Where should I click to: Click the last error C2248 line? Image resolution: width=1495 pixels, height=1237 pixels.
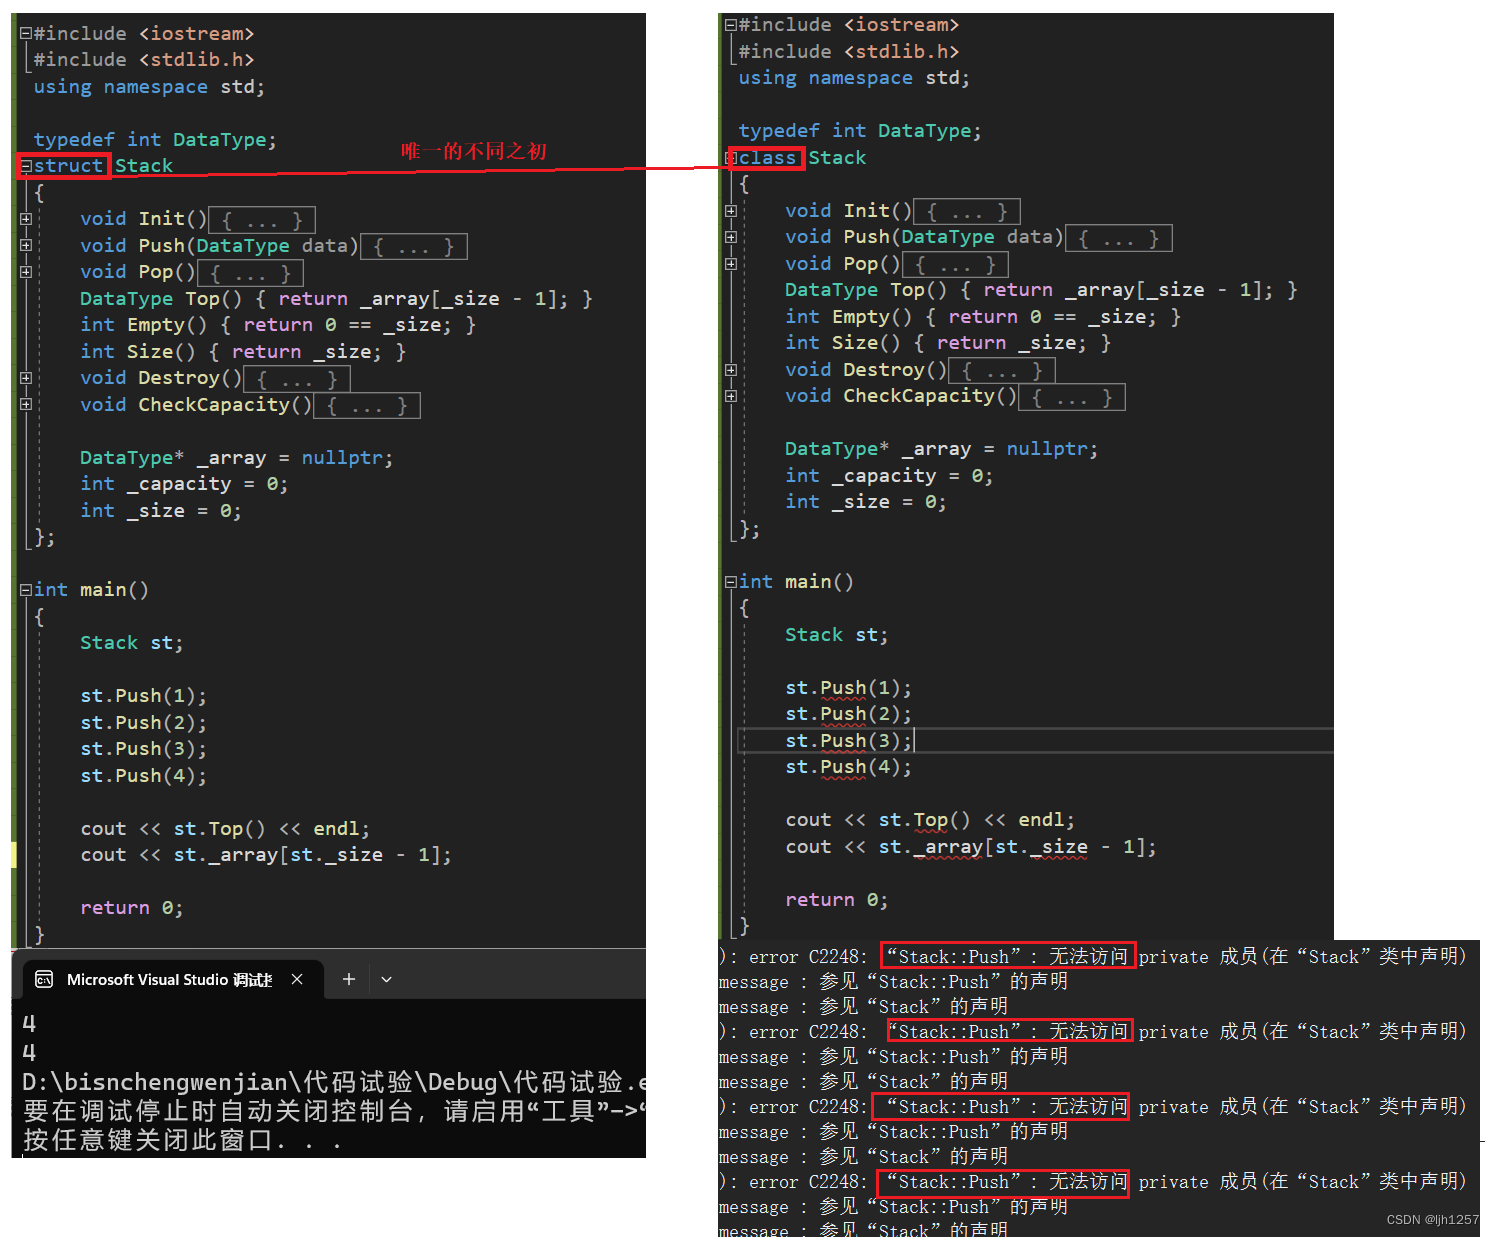click(1093, 1182)
